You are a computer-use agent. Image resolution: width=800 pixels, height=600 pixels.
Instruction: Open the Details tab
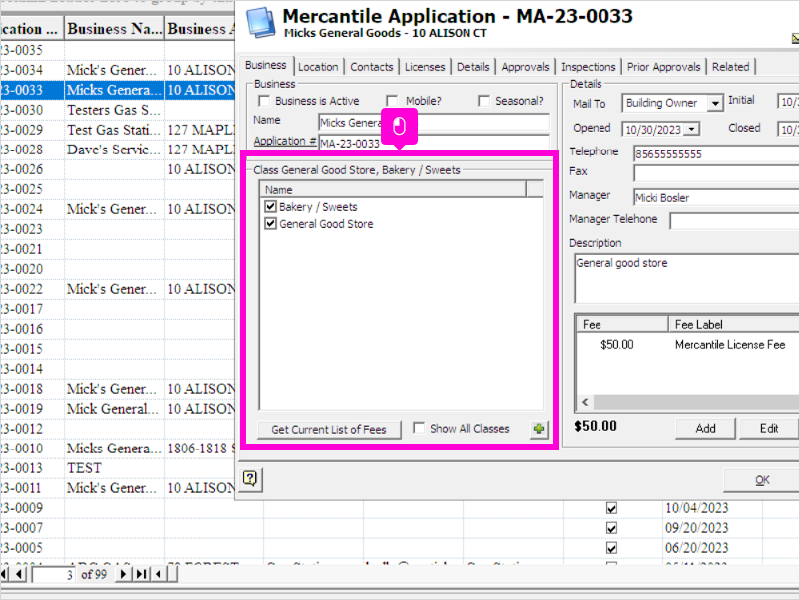coord(473,67)
